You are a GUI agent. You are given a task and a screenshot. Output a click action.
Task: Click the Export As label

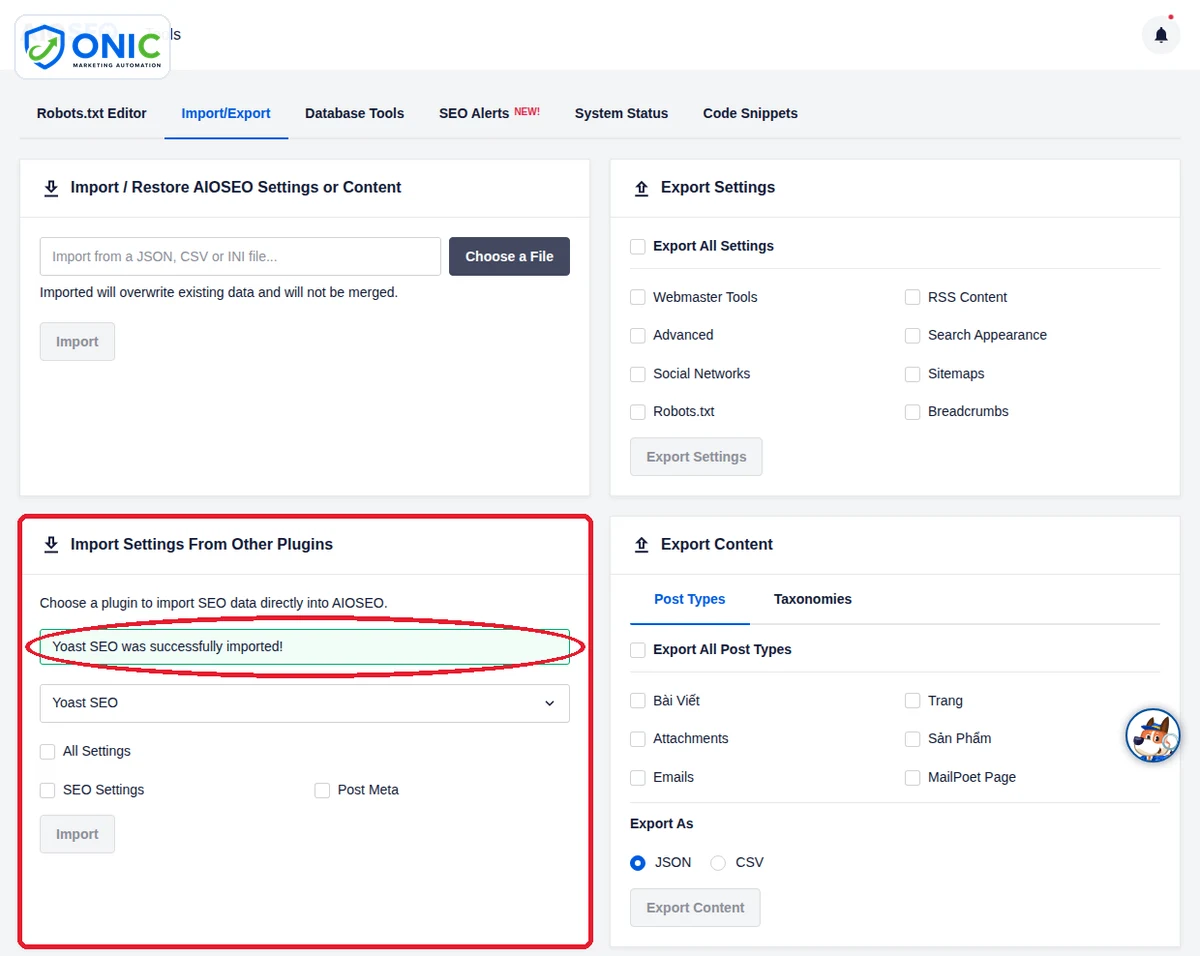pyautogui.click(x=662, y=824)
